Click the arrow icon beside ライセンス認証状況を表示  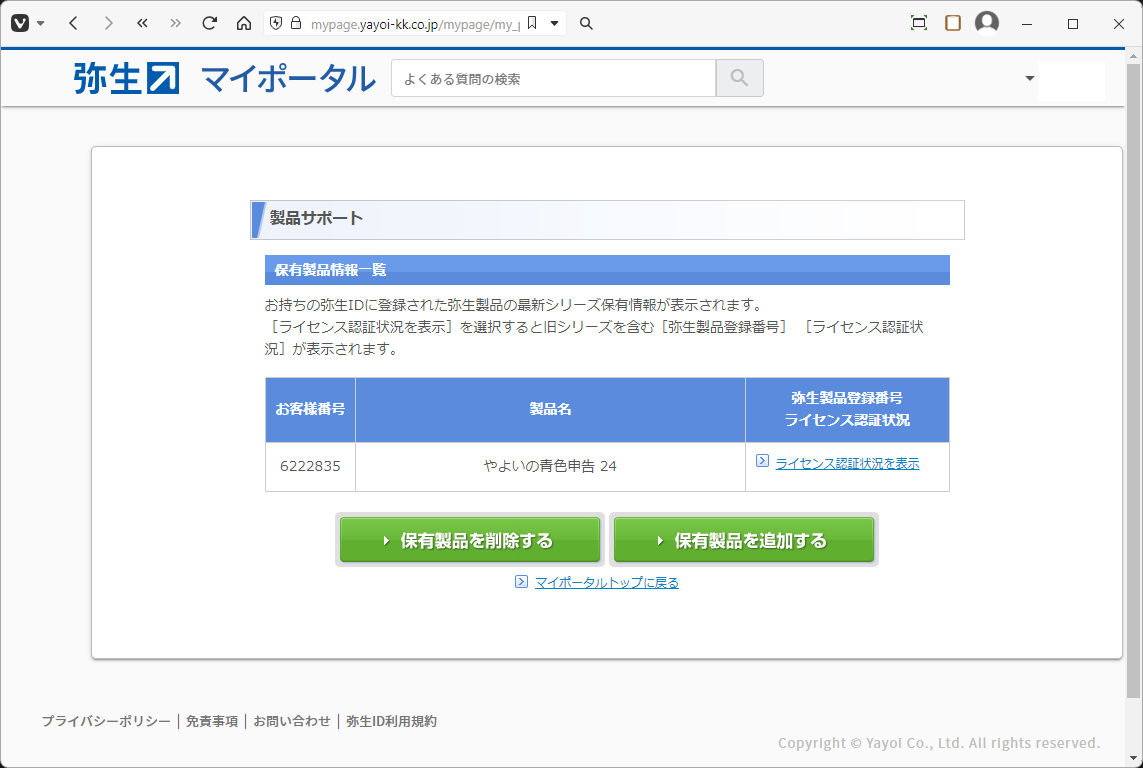[762, 461]
